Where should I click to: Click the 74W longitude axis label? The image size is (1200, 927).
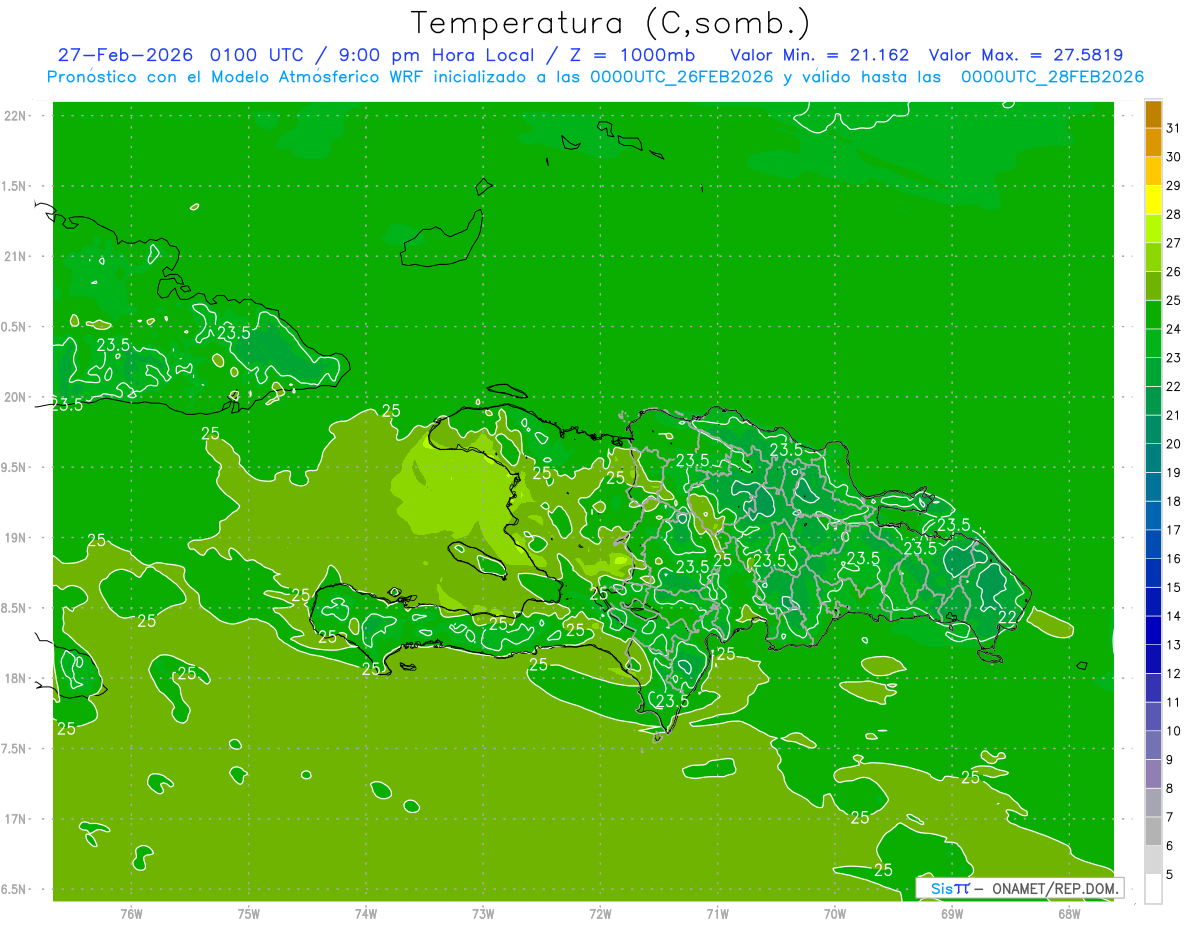[366, 913]
